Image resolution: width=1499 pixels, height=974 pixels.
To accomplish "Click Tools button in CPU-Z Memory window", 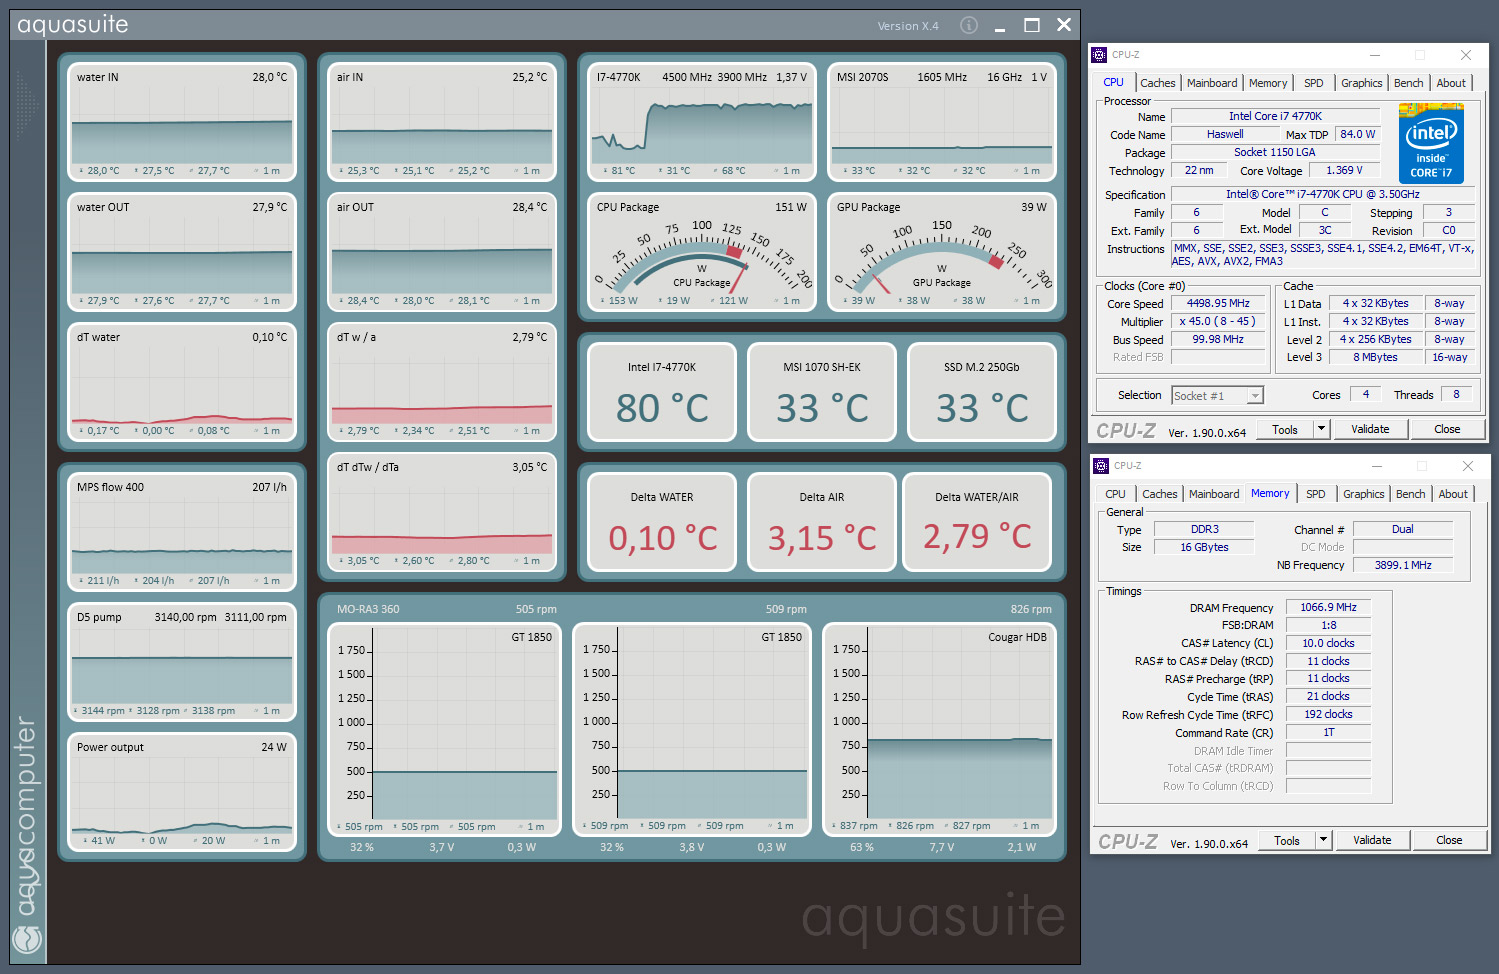I will pos(1287,840).
